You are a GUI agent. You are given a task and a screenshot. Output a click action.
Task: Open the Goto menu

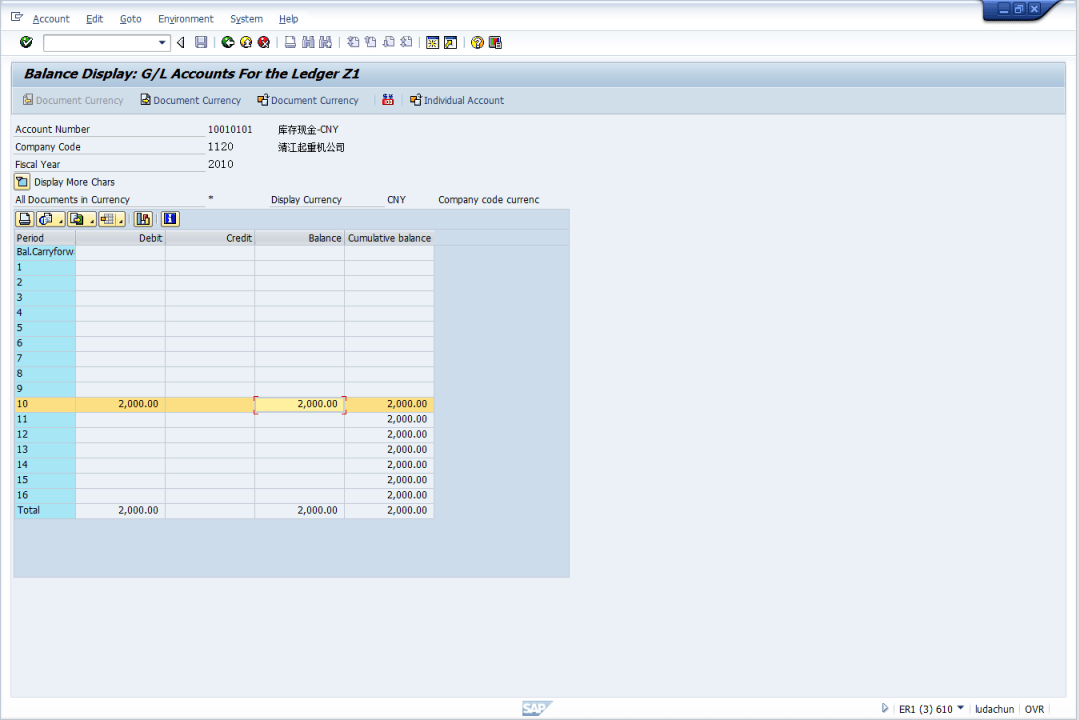(130, 19)
